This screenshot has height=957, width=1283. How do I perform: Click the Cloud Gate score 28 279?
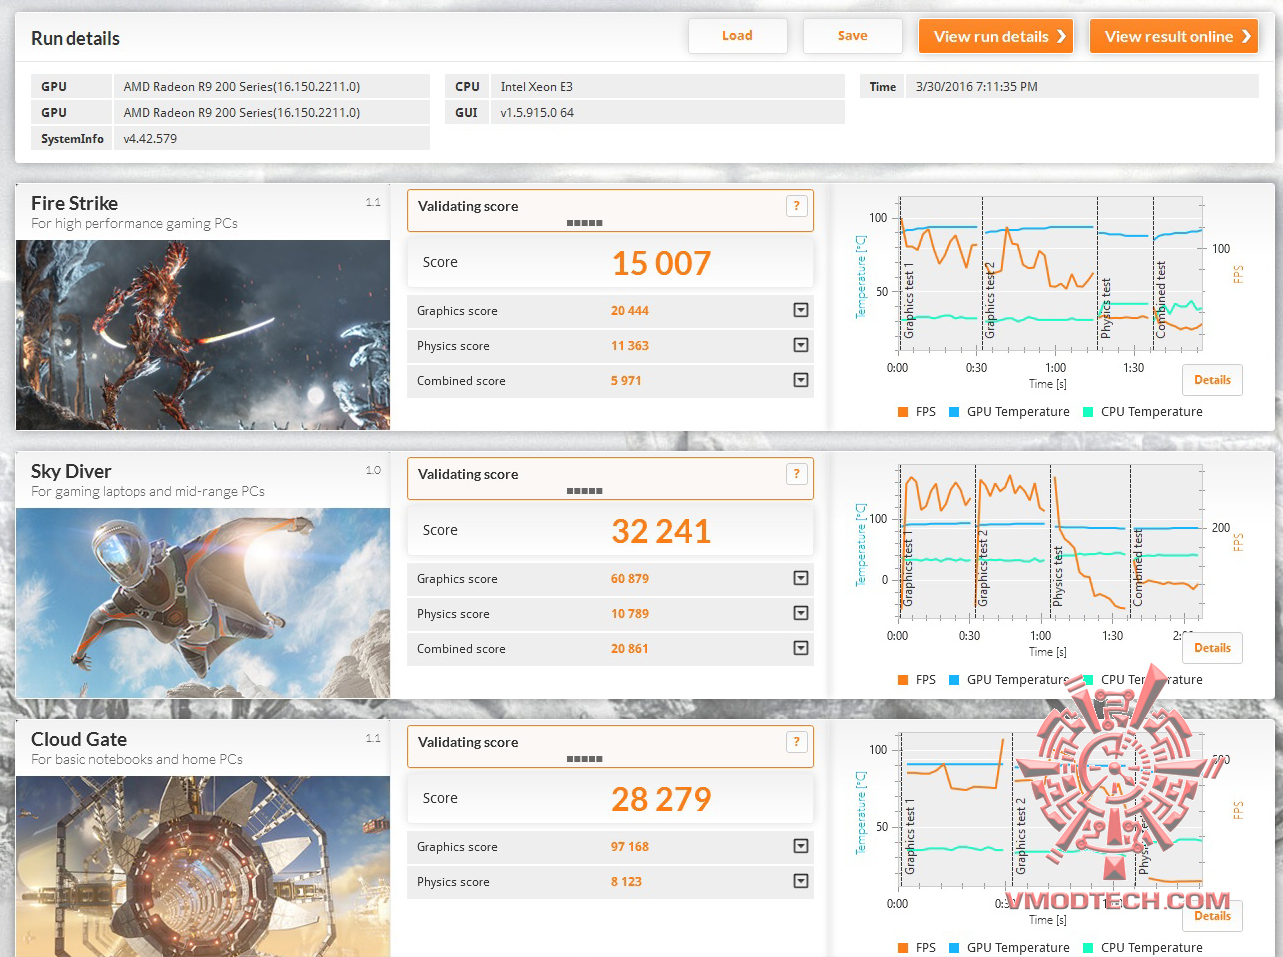click(661, 799)
